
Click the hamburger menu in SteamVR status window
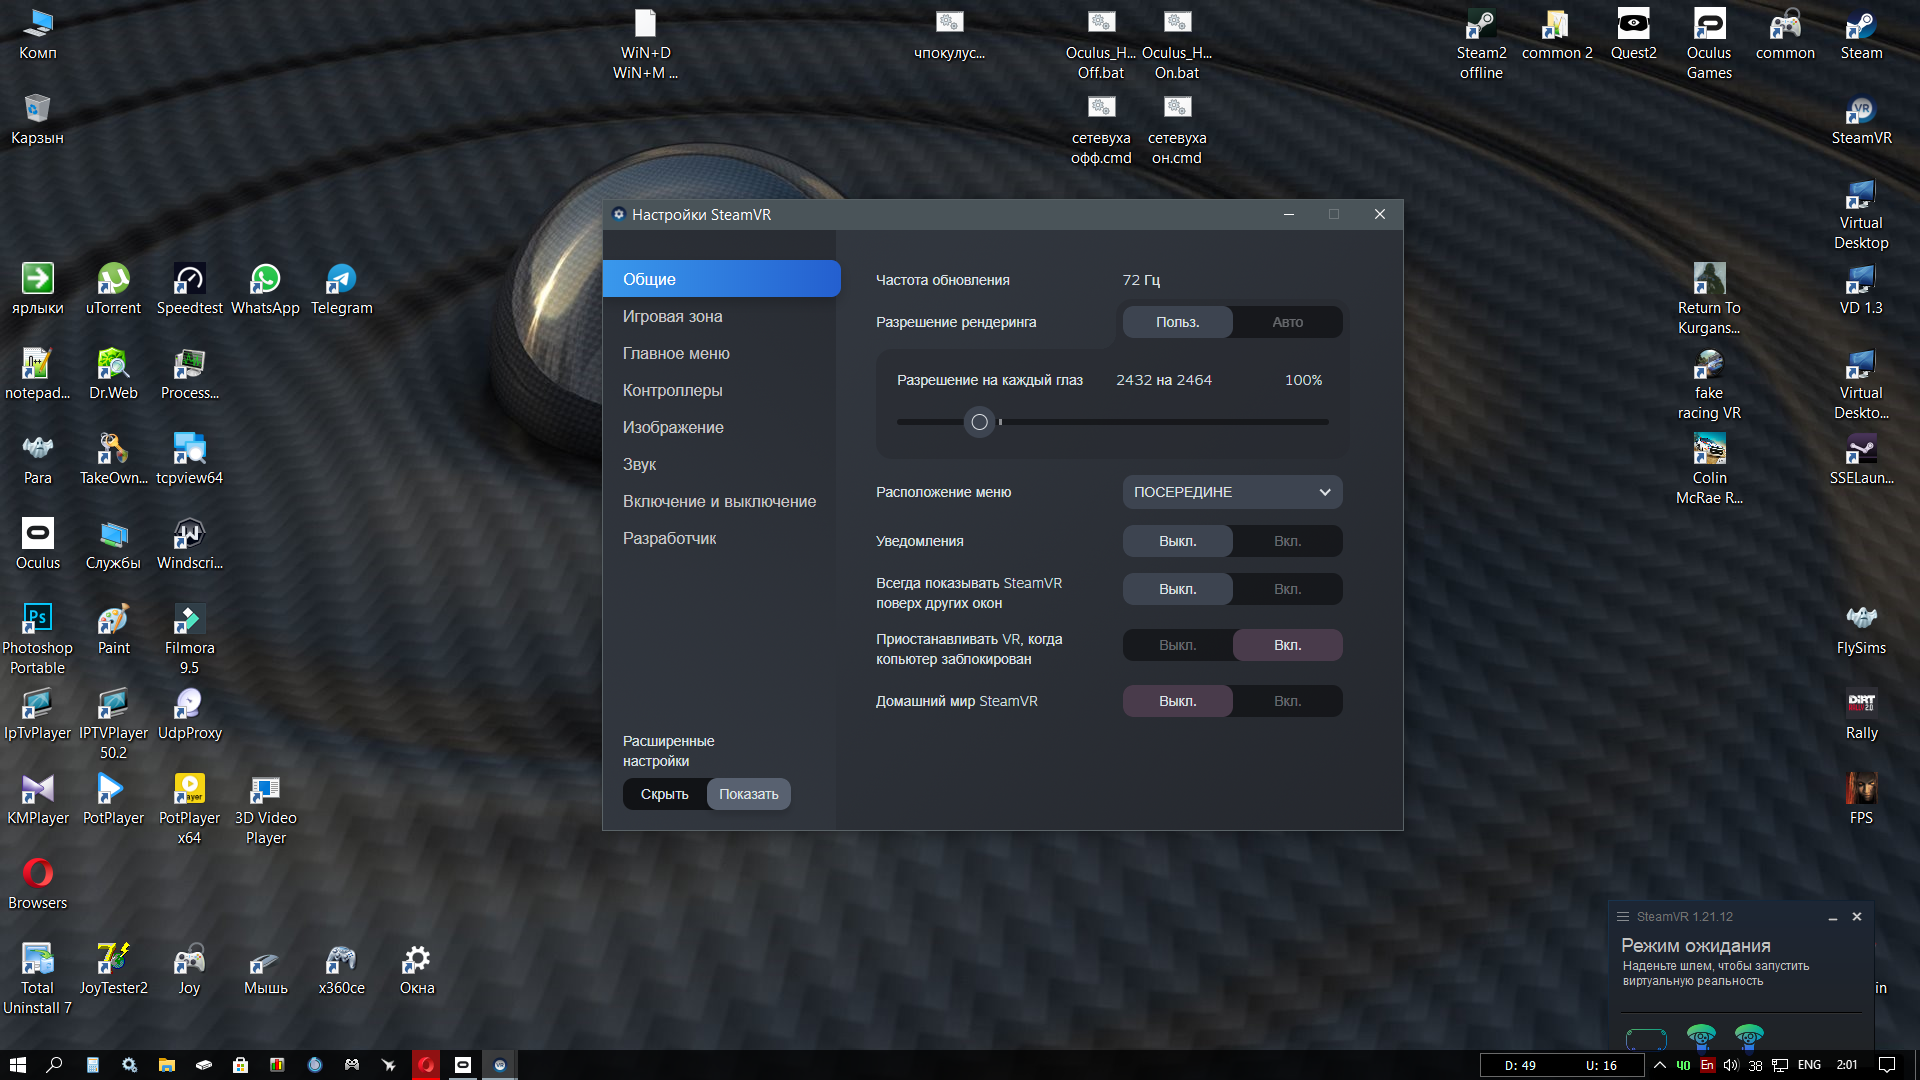click(1622, 916)
